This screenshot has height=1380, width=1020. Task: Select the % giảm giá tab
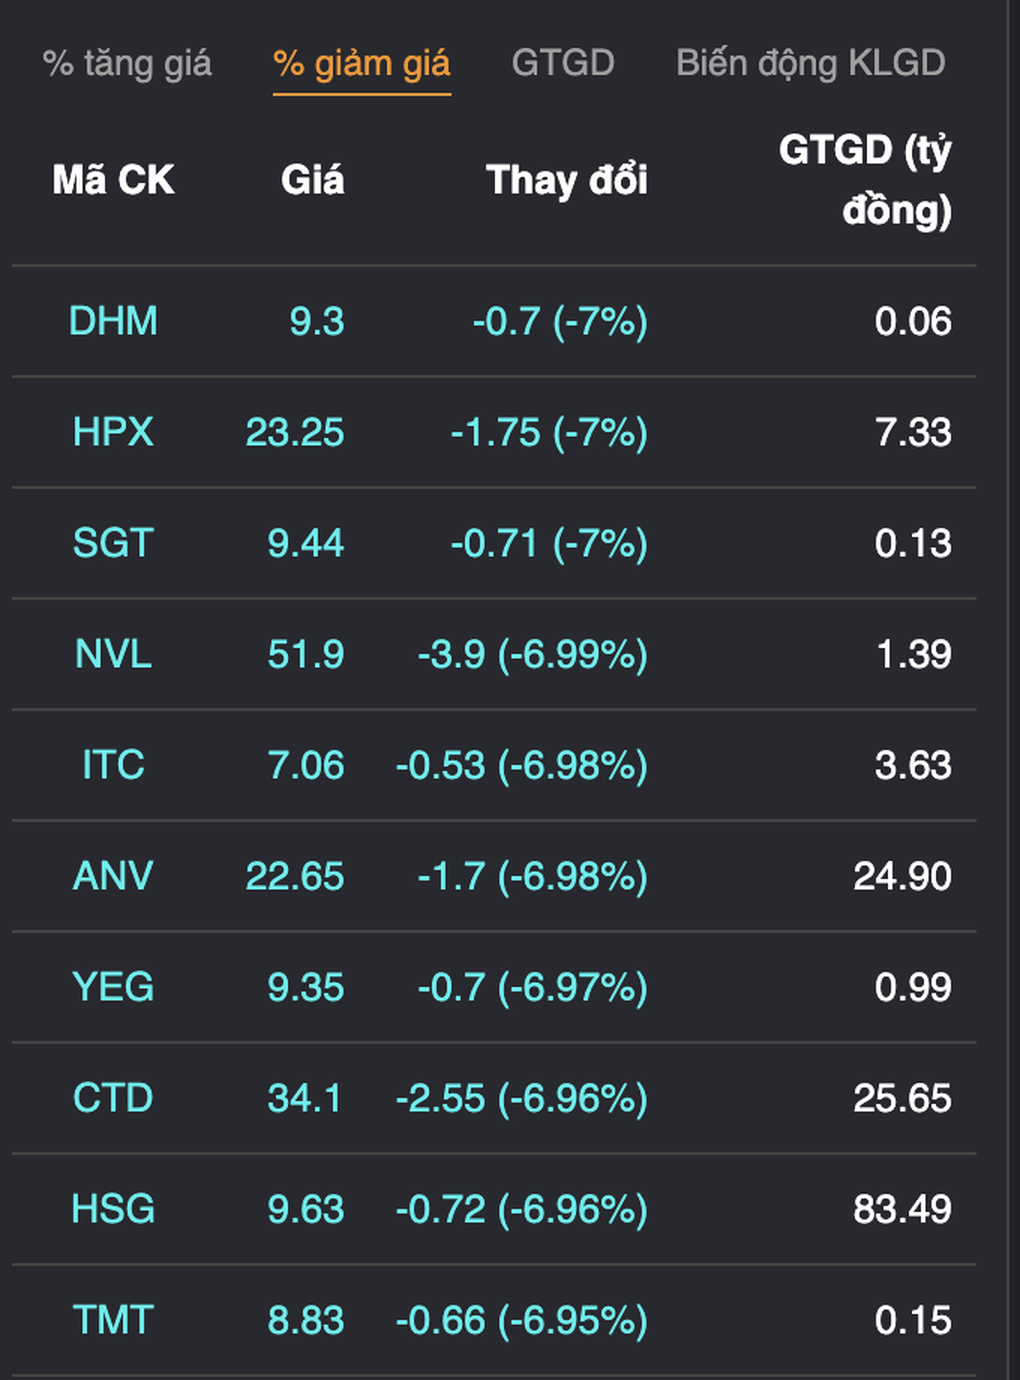362,63
